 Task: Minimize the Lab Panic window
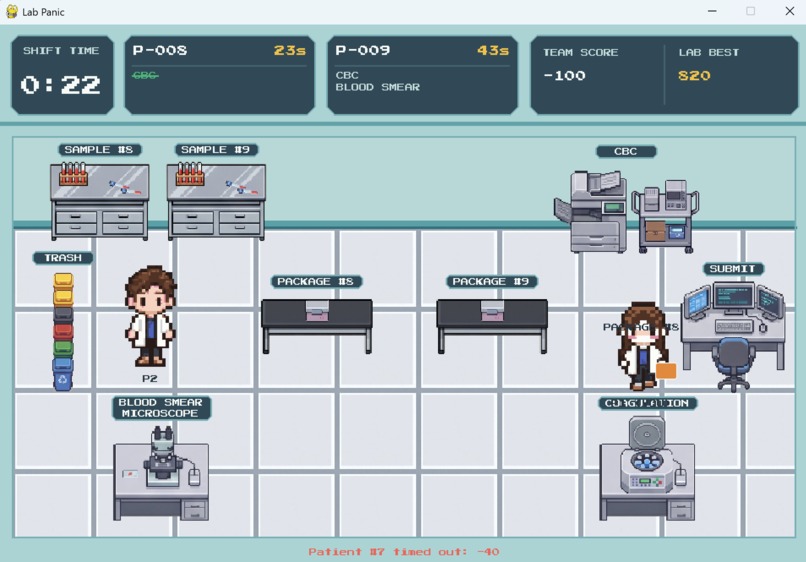(712, 11)
